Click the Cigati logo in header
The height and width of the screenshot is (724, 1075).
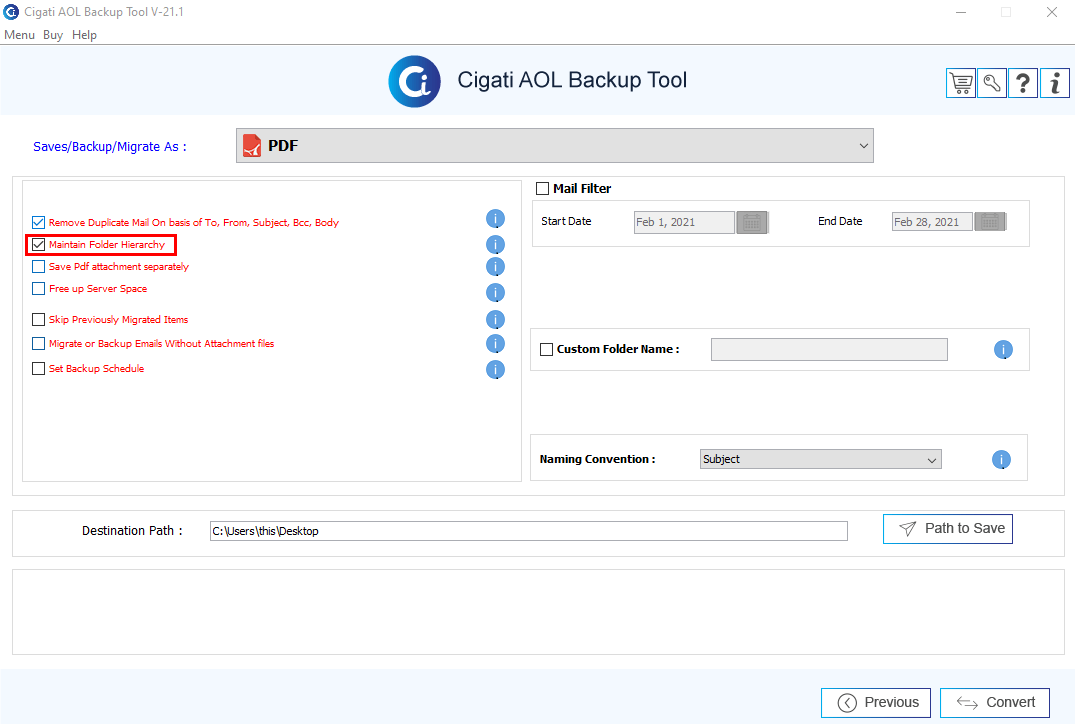tap(414, 82)
